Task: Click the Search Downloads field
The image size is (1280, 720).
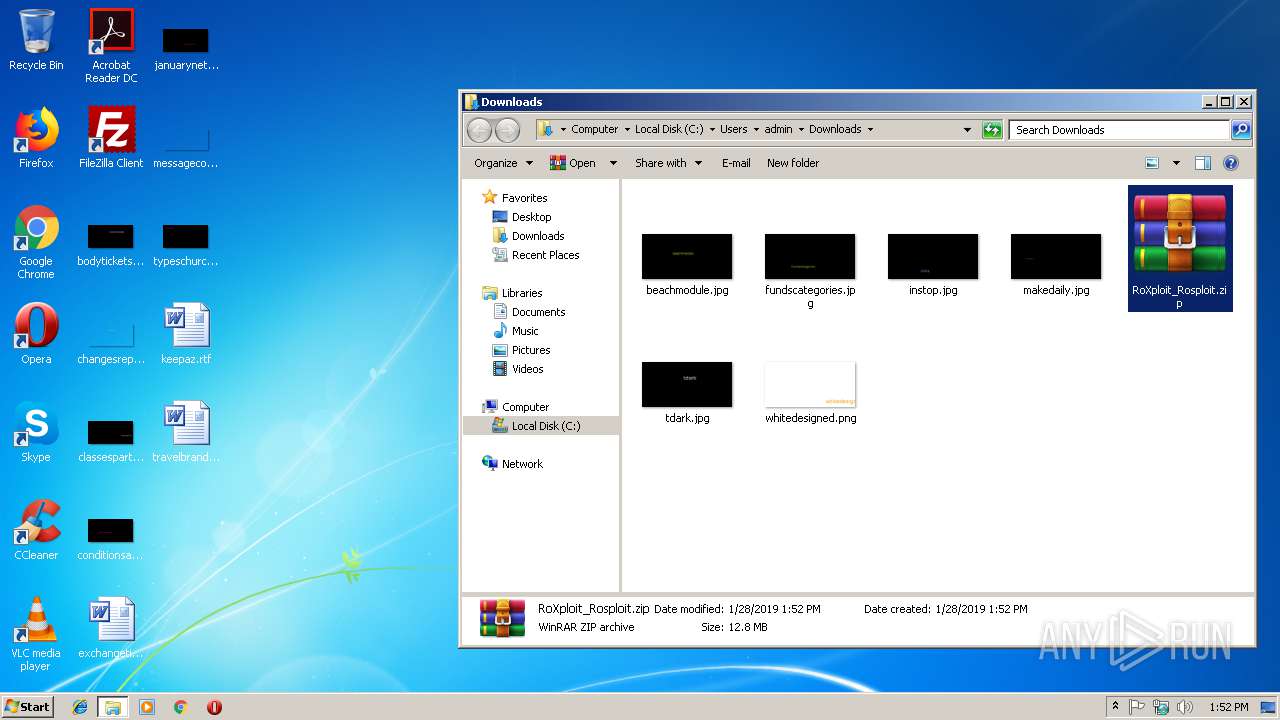Action: click(x=1119, y=129)
